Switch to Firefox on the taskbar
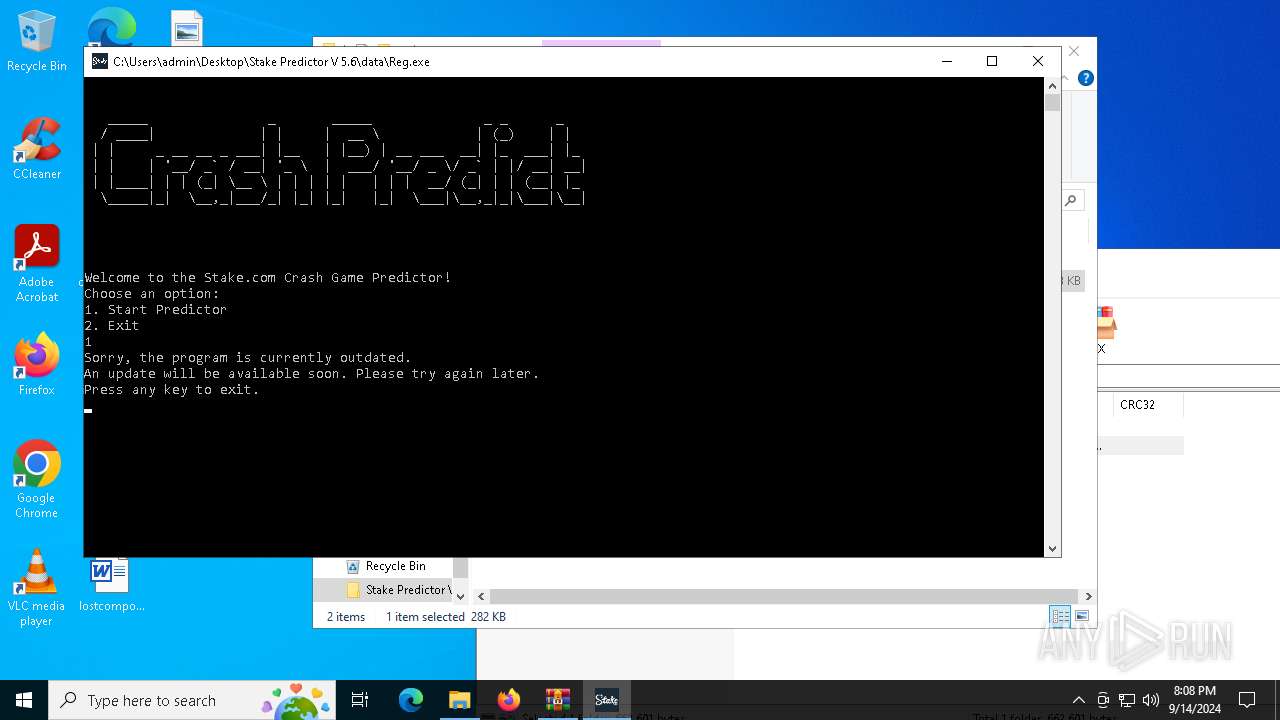The height and width of the screenshot is (720, 1280). 509,700
